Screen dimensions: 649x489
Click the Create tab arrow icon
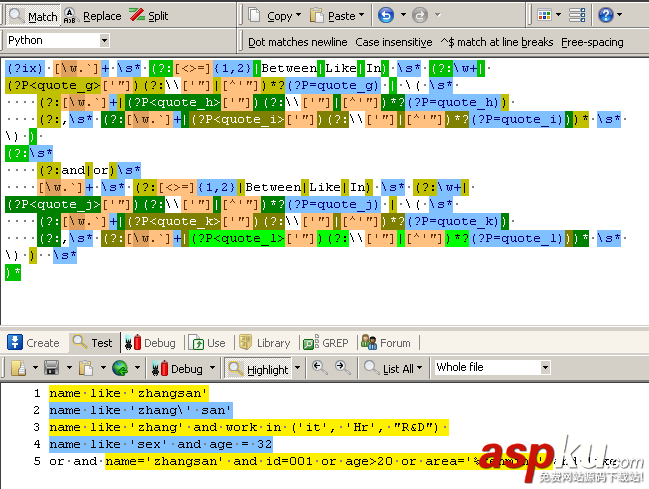15,342
